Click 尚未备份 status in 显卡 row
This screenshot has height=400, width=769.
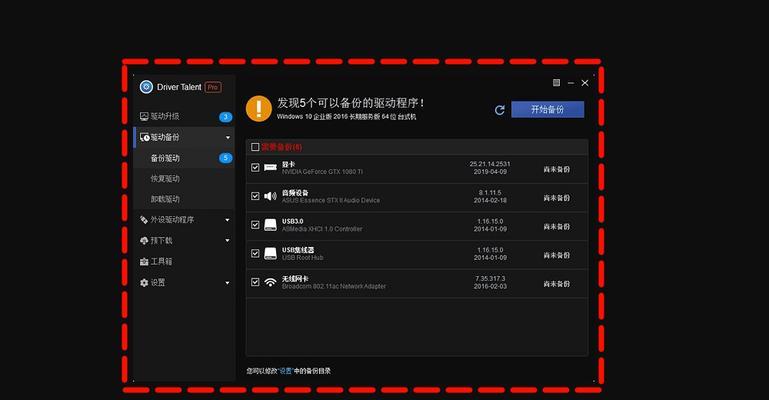(x=557, y=169)
